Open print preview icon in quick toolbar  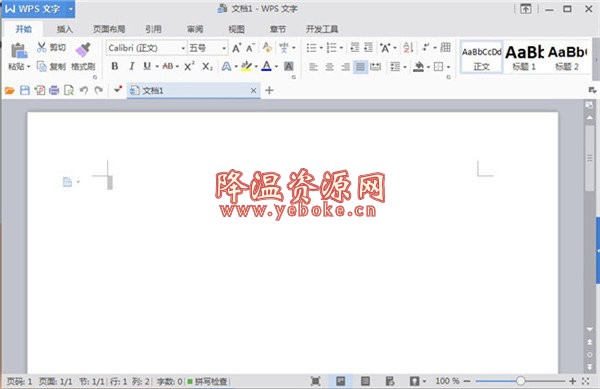point(69,91)
